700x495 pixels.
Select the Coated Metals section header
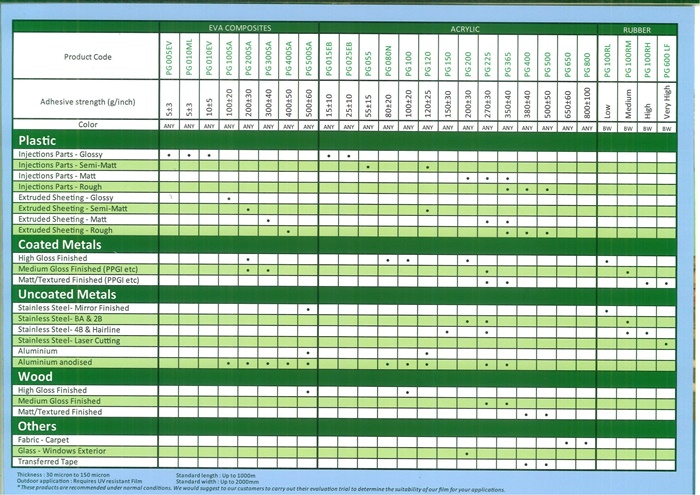pos(61,244)
